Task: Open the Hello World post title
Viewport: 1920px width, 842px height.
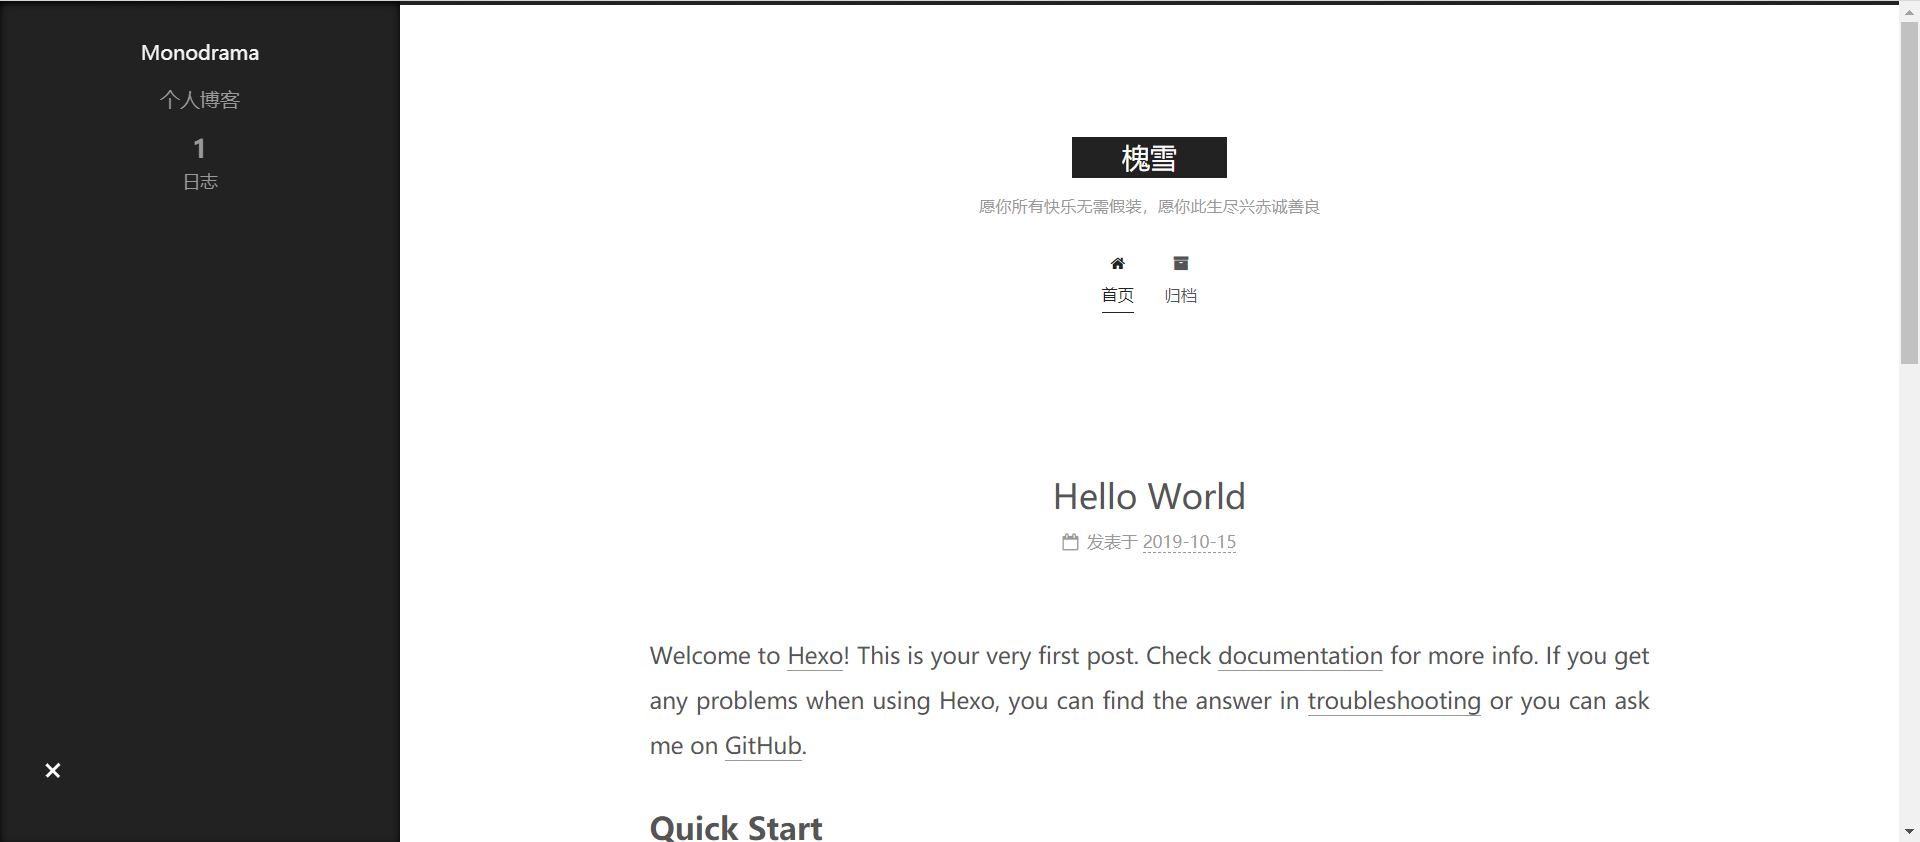Action: 1149,497
